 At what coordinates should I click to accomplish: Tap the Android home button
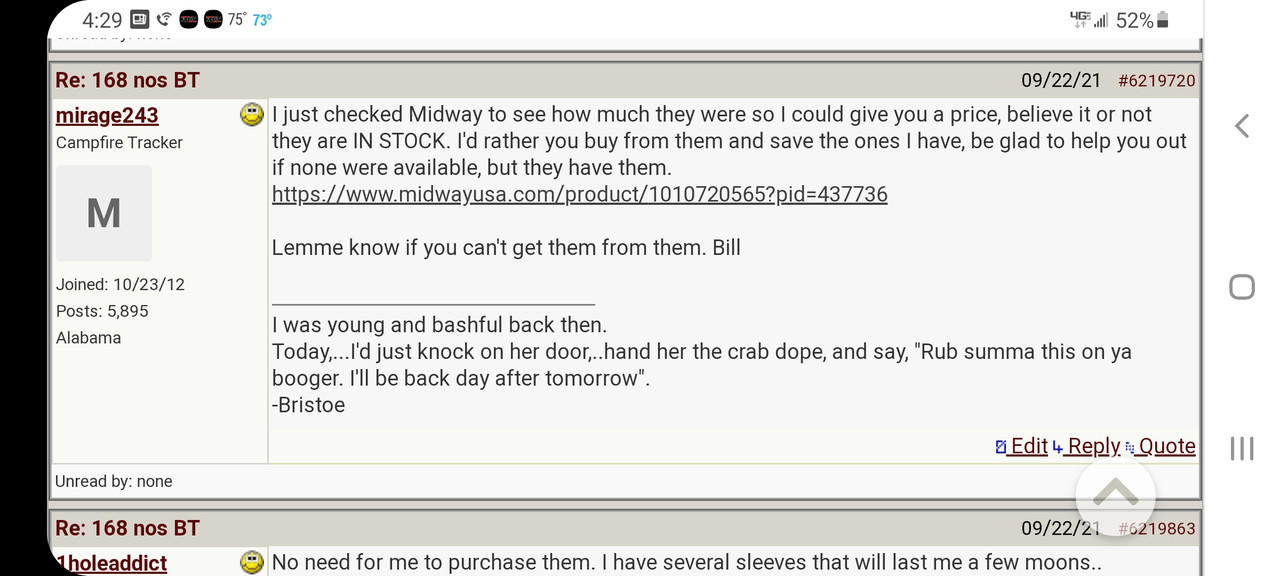point(1241,287)
